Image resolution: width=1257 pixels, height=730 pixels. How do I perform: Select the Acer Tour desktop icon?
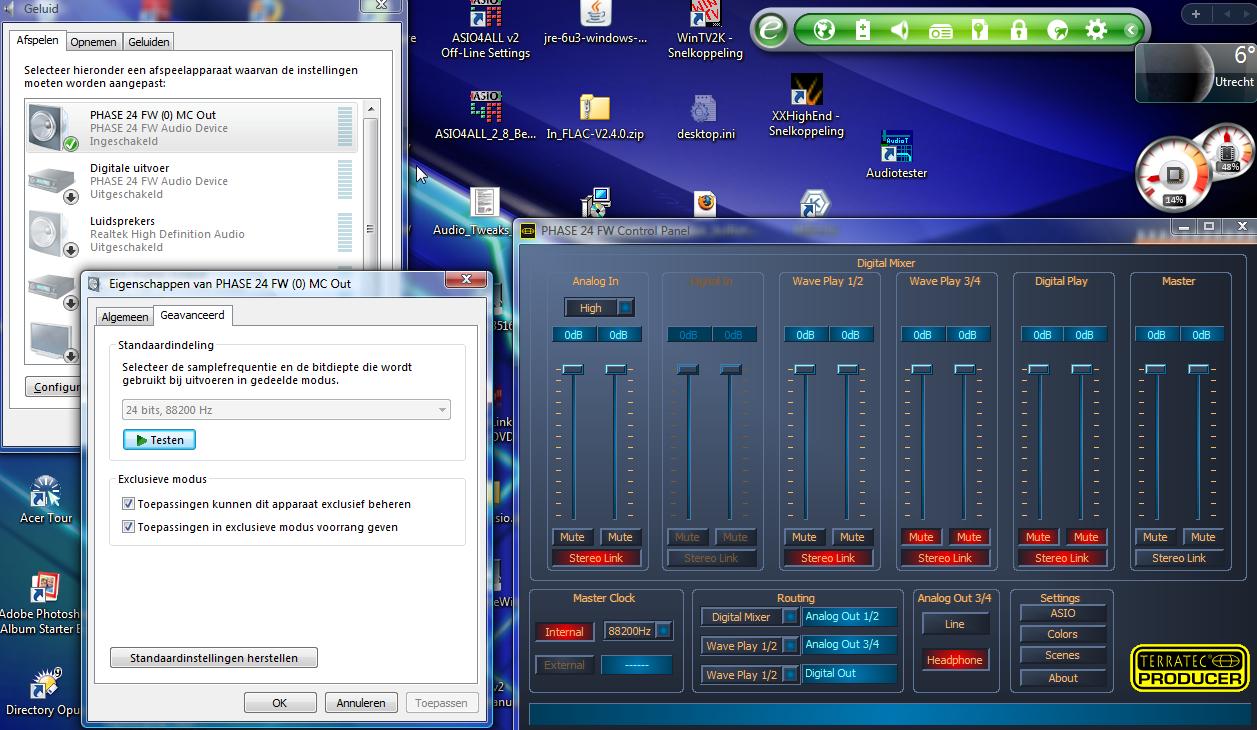click(46, 500)
